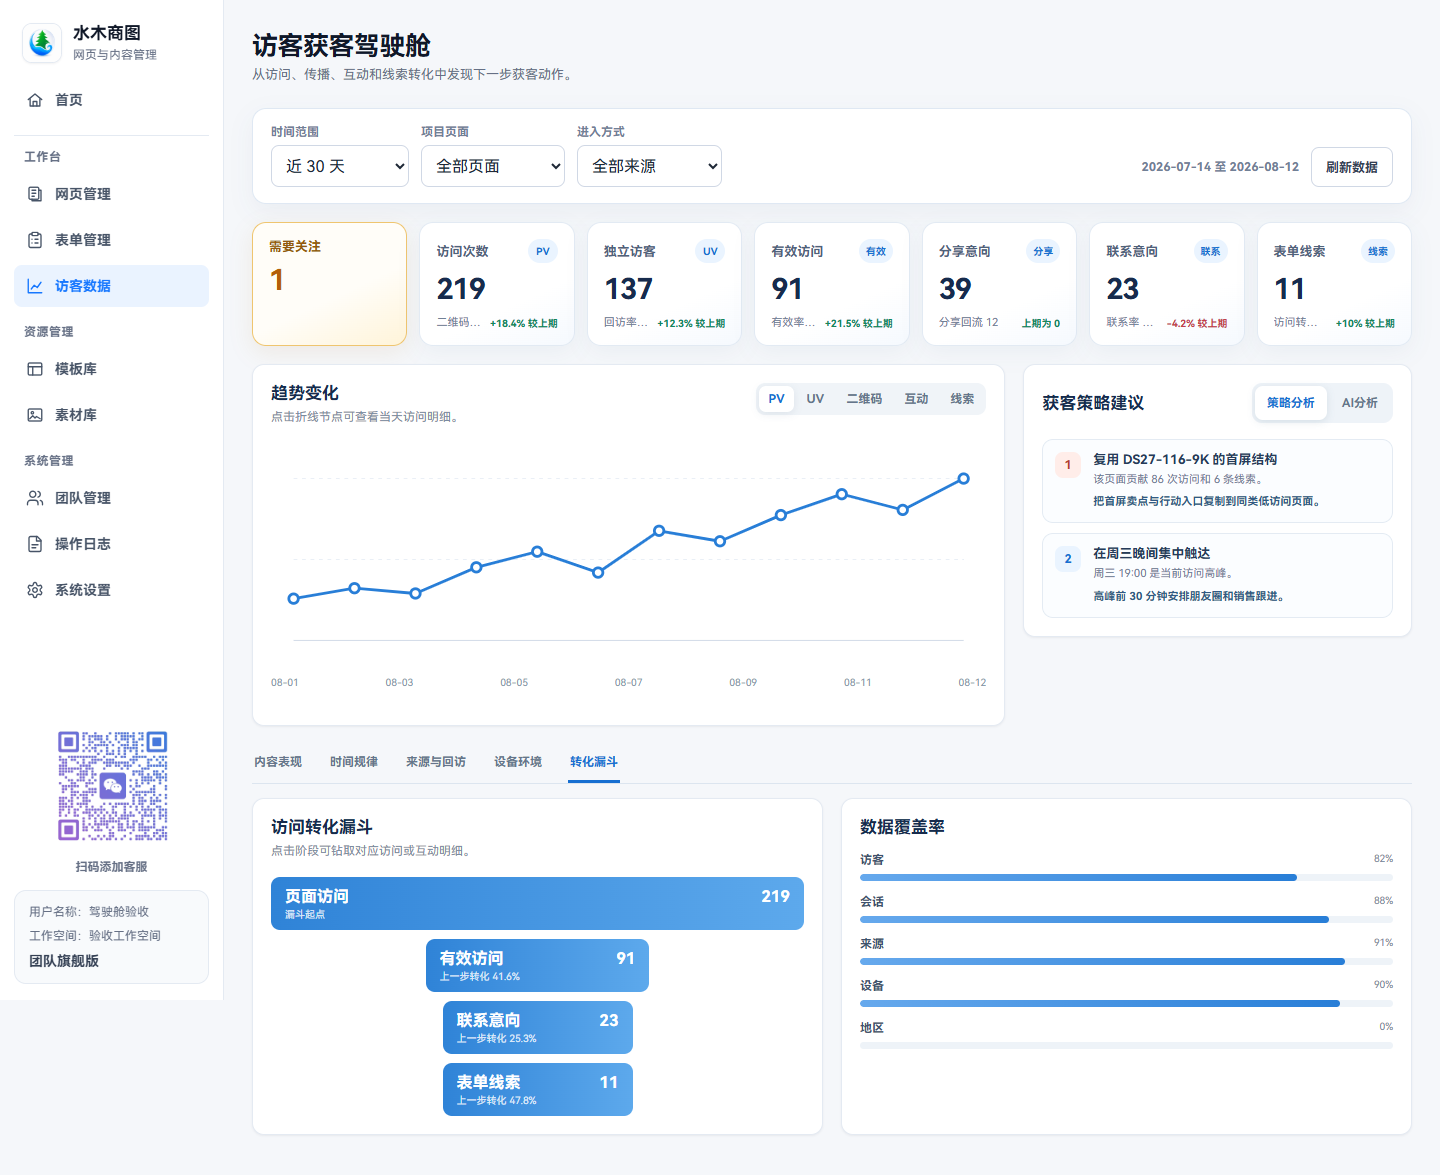Click the 访客数据 chart icon

(35, 286)
